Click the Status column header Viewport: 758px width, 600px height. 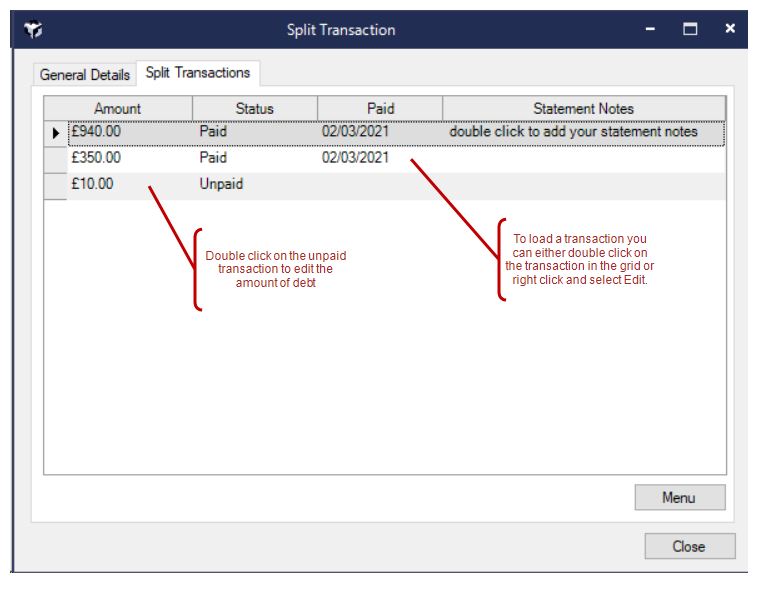(x=254, y=108)
